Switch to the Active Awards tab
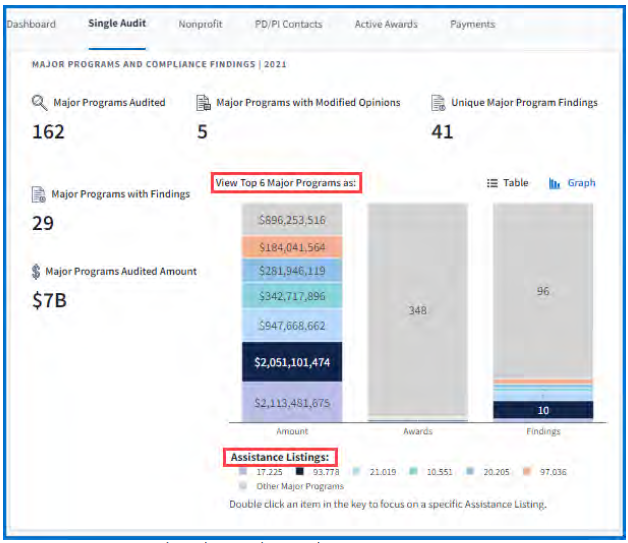628x543 pixels. (x=386, y=24)
